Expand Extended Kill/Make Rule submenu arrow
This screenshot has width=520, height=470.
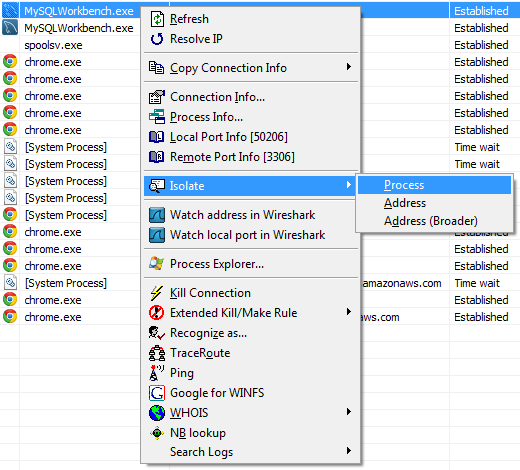349,312
